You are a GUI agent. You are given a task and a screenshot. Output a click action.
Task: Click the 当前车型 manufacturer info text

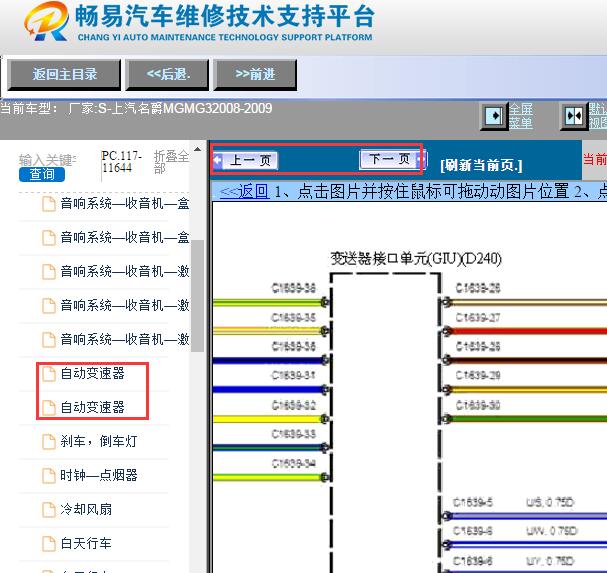pyautogui.click(x=136, y=108)
